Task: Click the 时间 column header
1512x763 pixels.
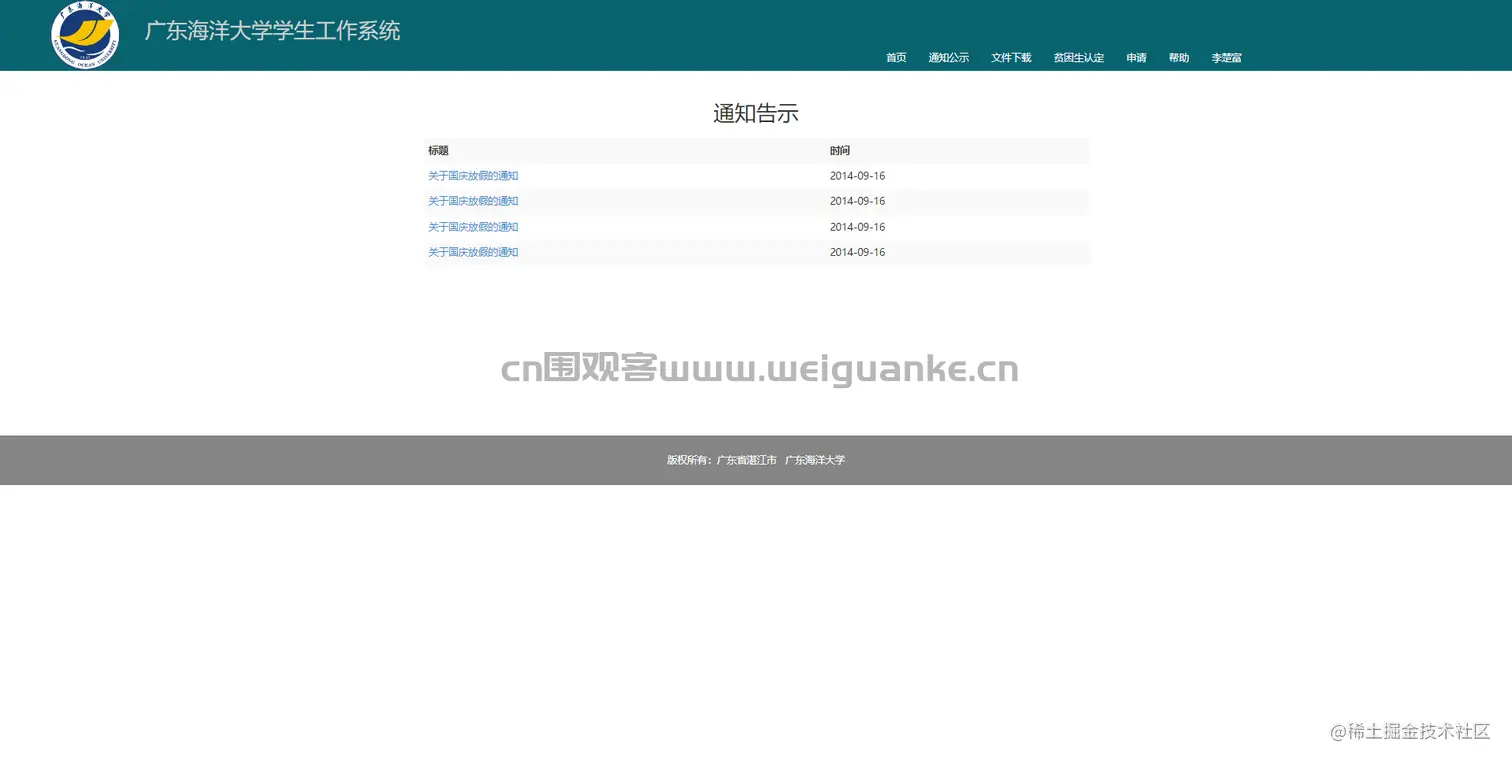Action: pyautogui.click(x=840, y=151)
